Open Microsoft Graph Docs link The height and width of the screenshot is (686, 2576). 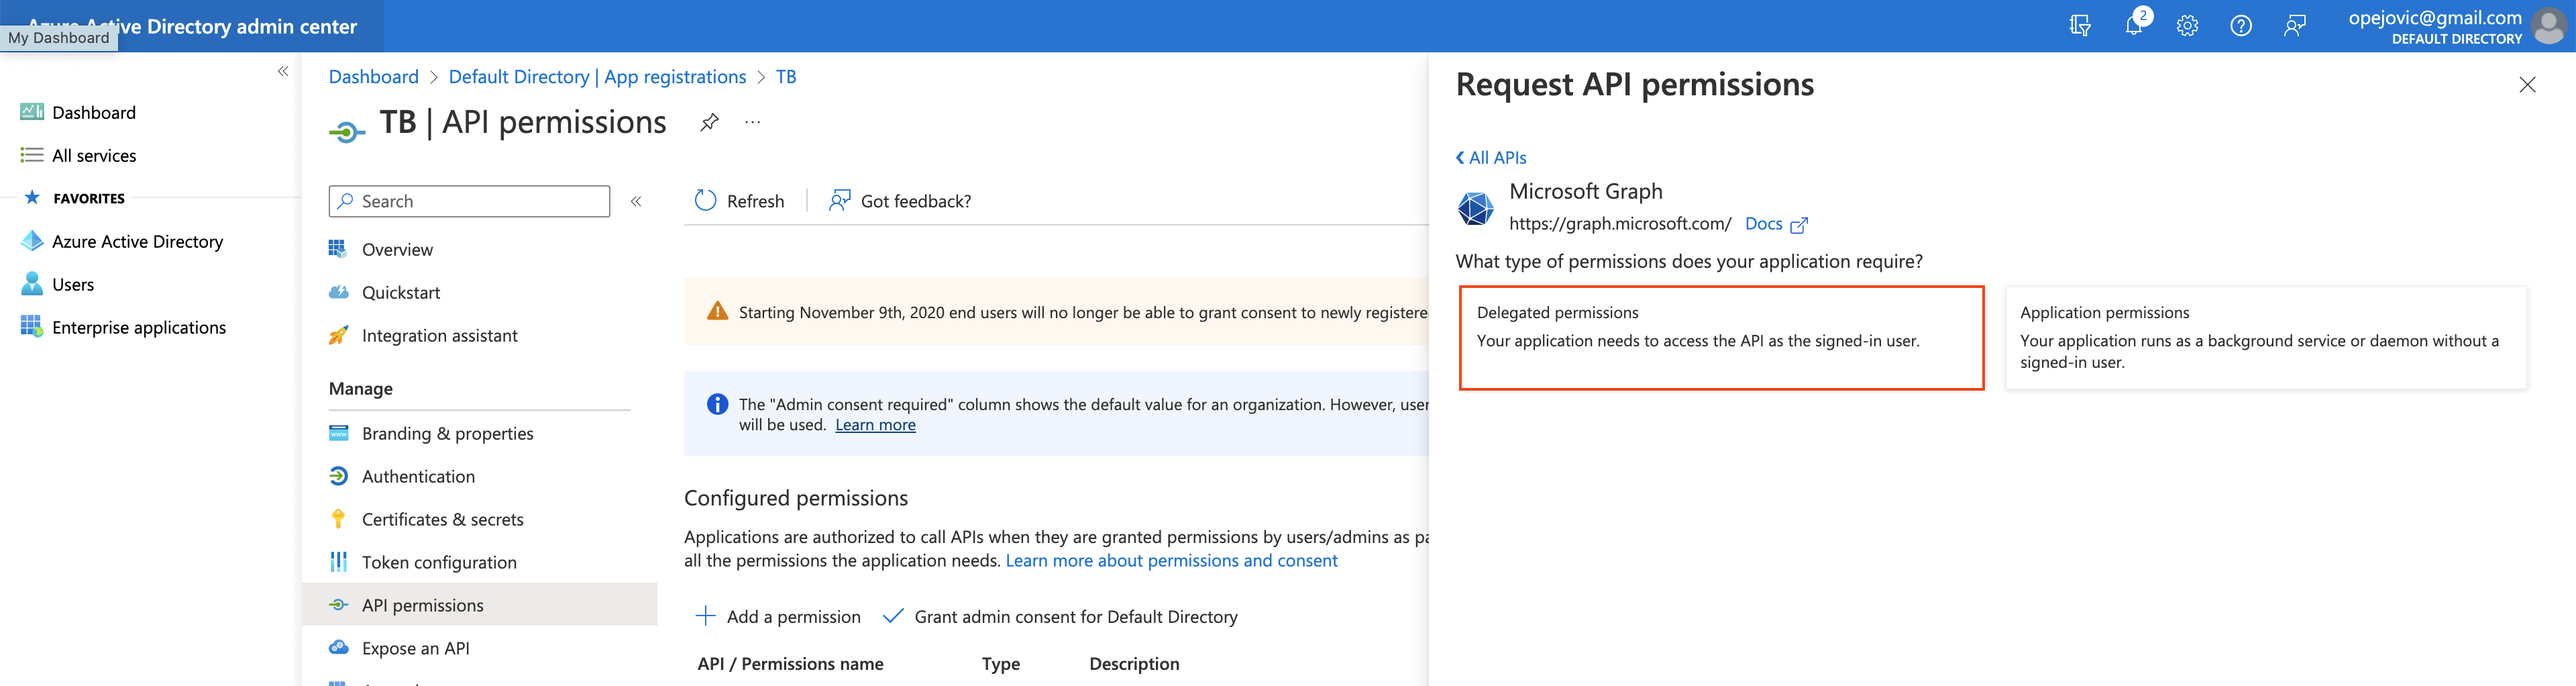coord(1775,224)
